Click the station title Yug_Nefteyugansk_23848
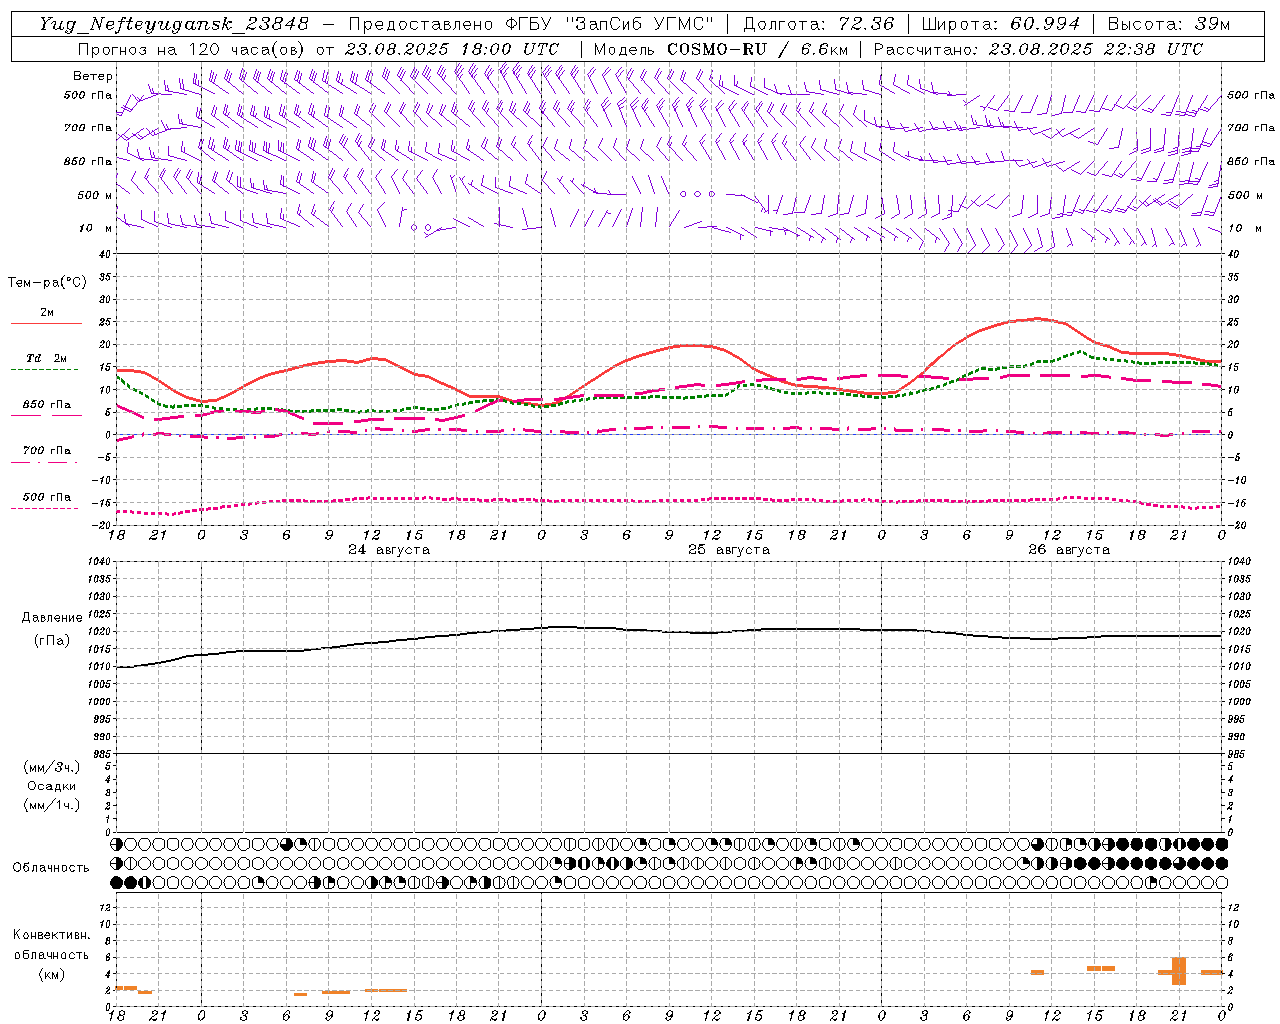The height and width of the screenshot is (1024, 1280). [174, 24]
